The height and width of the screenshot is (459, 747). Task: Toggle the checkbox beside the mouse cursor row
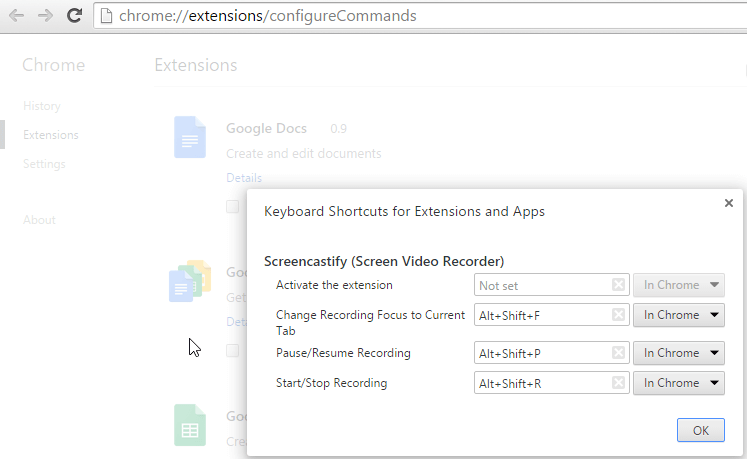point(232,350)
